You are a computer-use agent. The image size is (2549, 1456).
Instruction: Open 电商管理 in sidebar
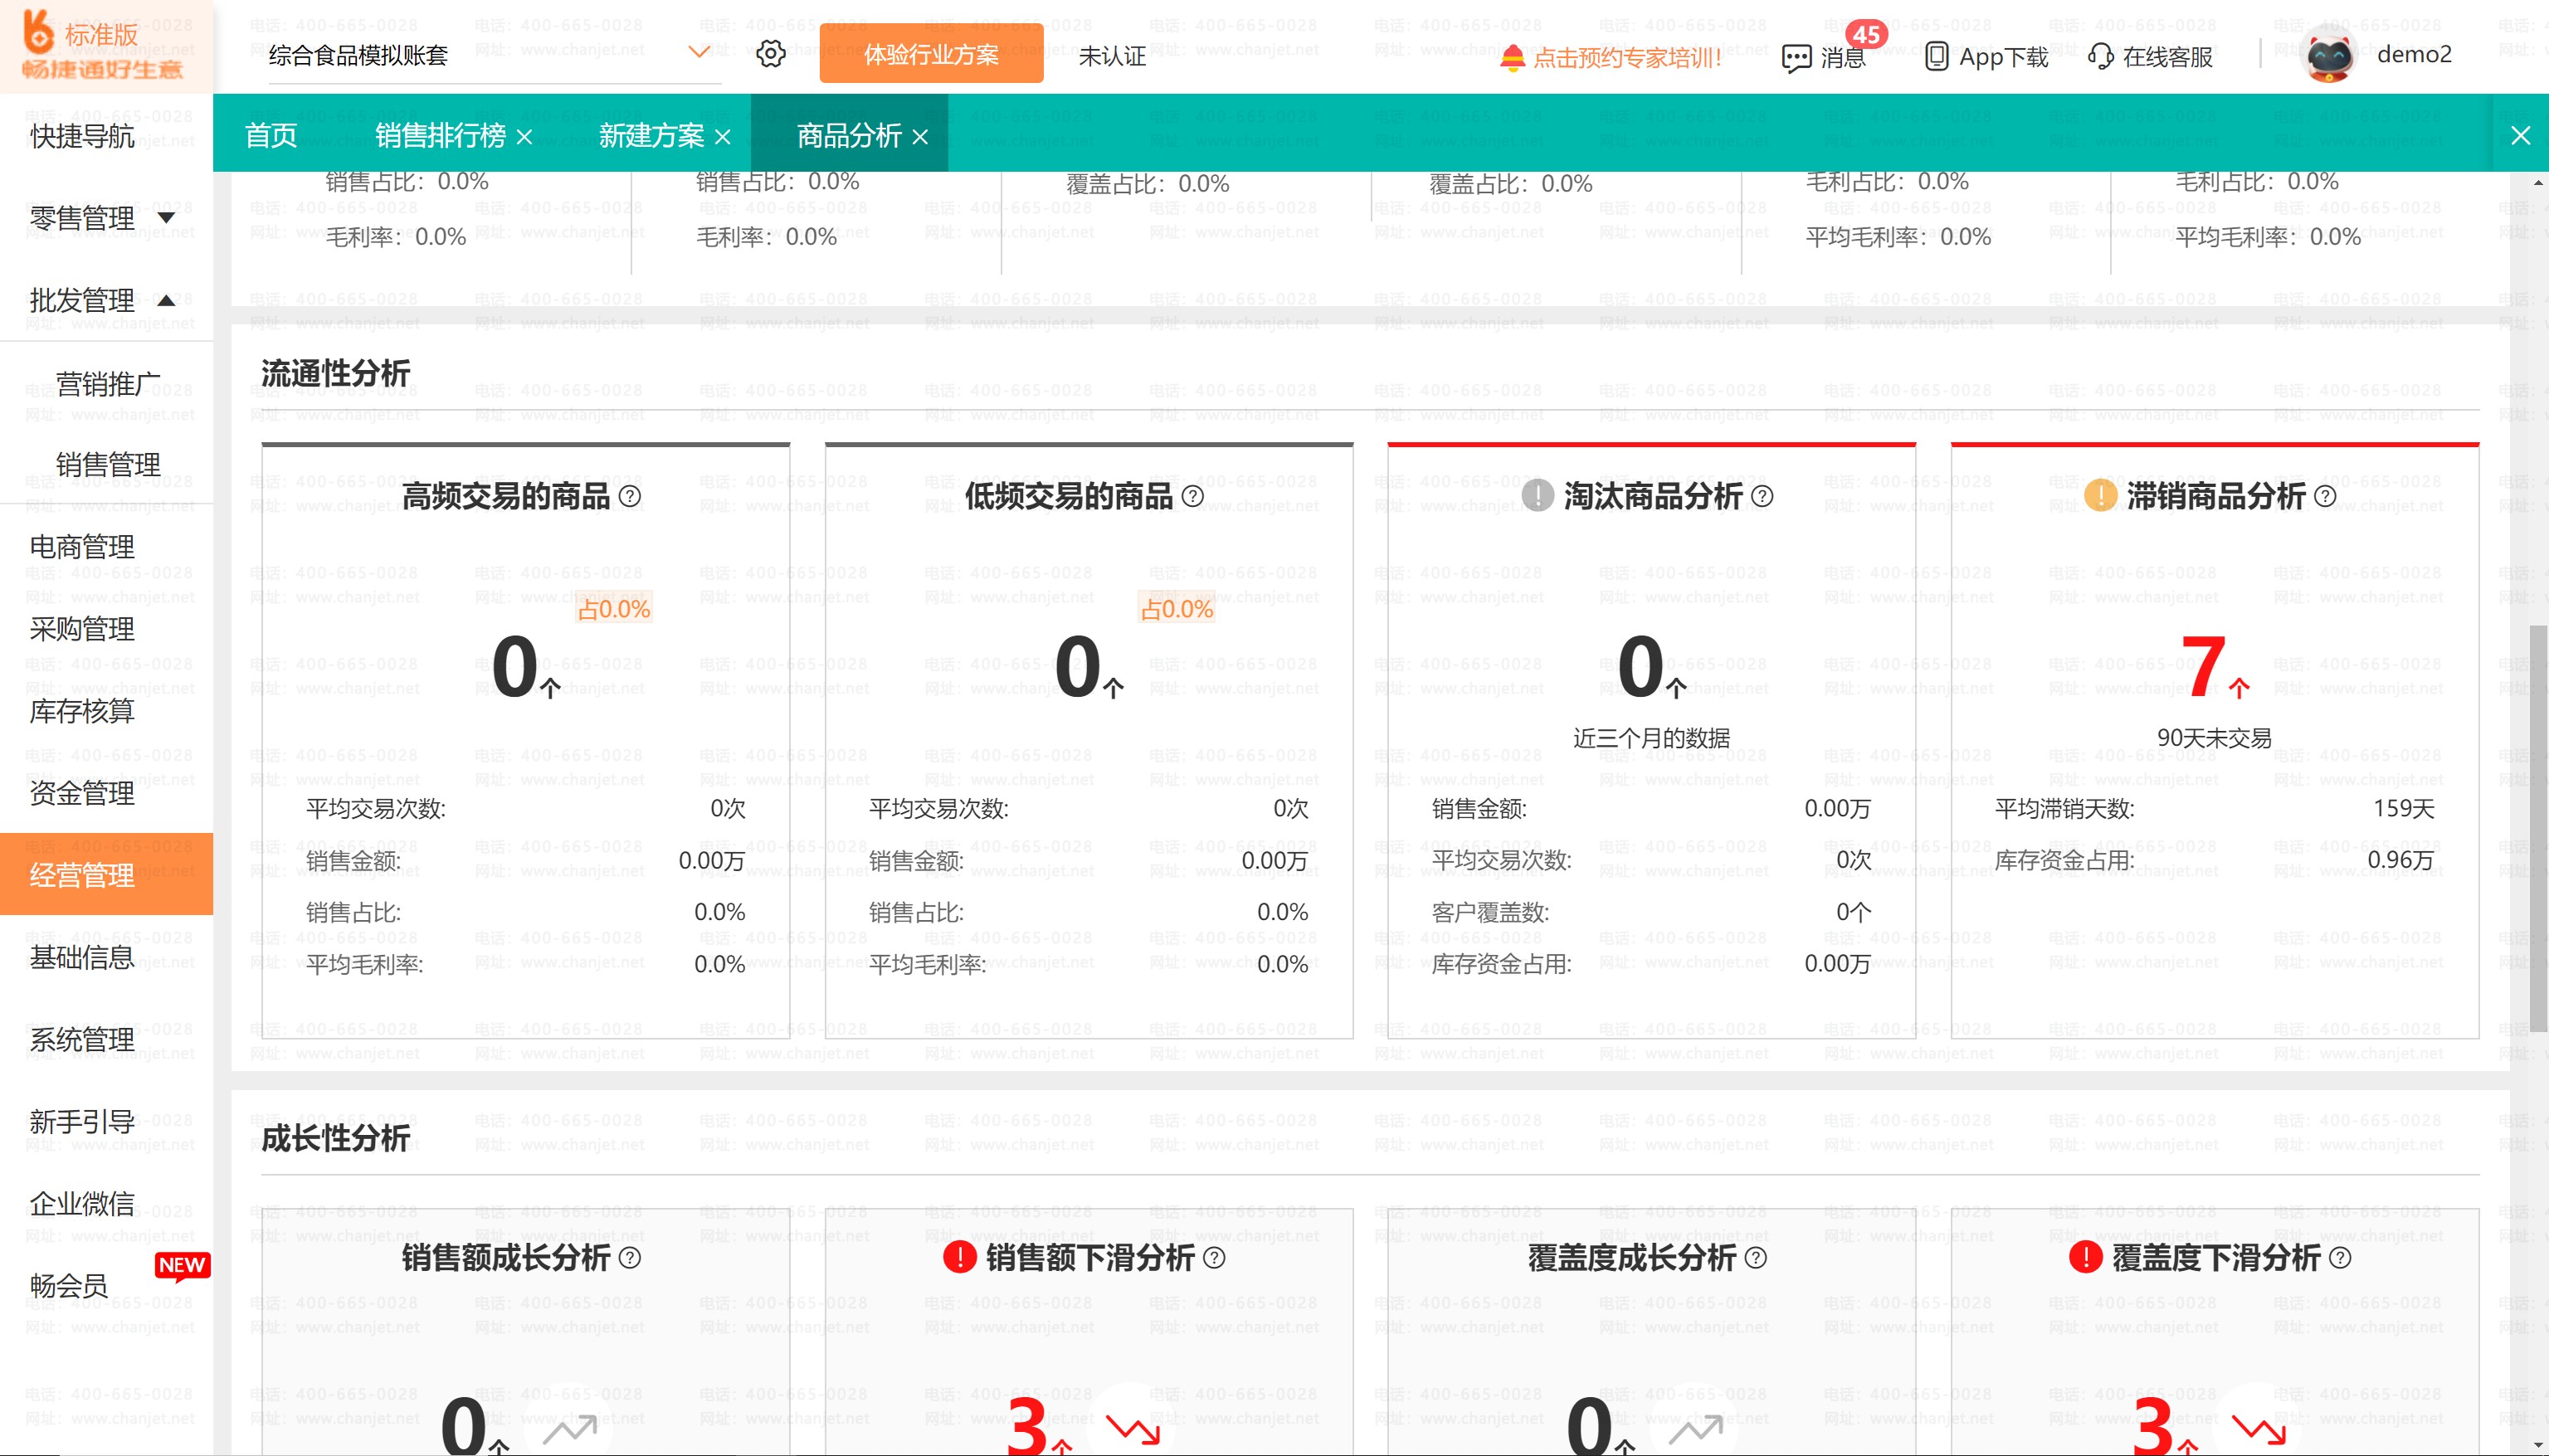coord(82,547)
